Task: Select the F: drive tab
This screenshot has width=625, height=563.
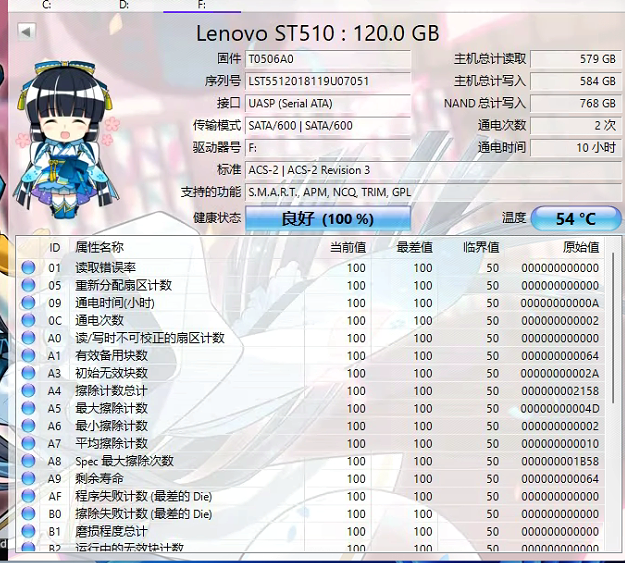Action: 201,5
